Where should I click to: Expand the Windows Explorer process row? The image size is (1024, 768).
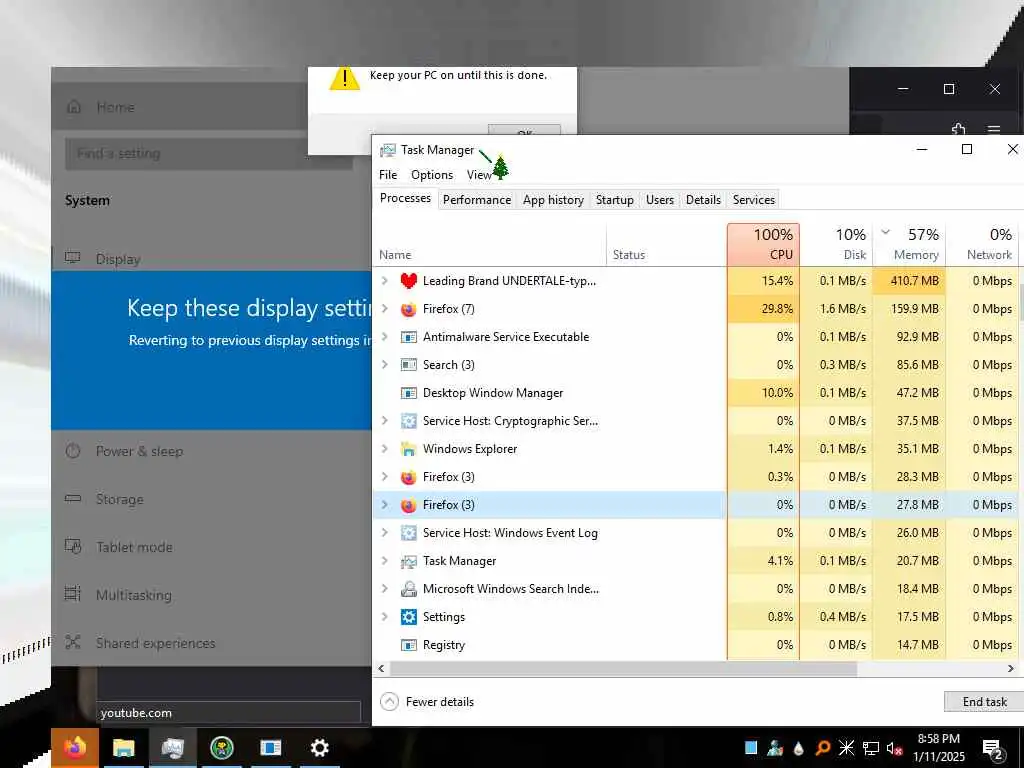point(385,449)
